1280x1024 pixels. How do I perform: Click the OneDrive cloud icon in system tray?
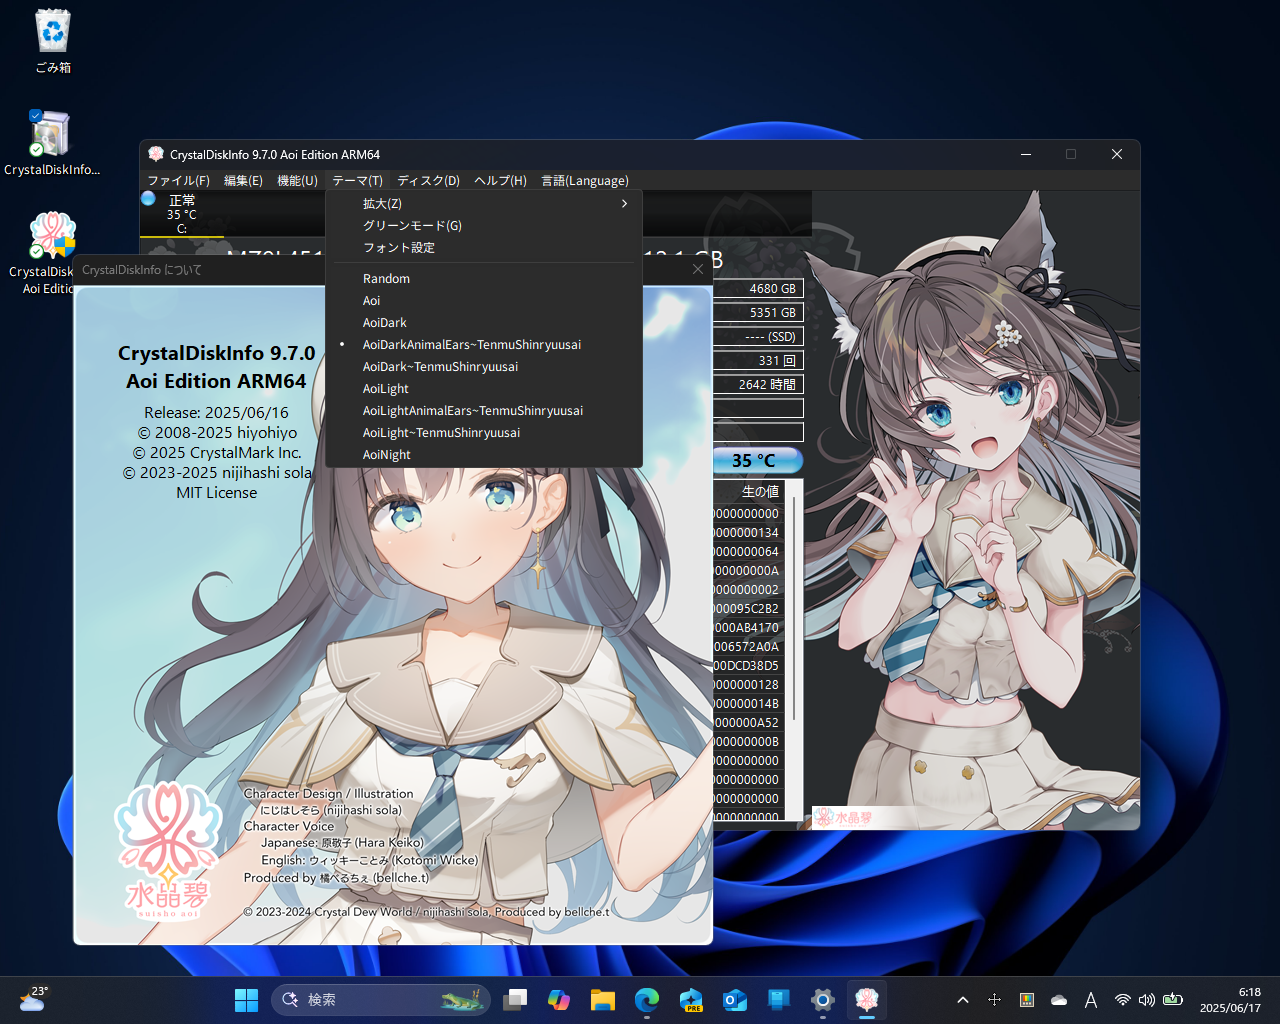tap(1059, 999)
